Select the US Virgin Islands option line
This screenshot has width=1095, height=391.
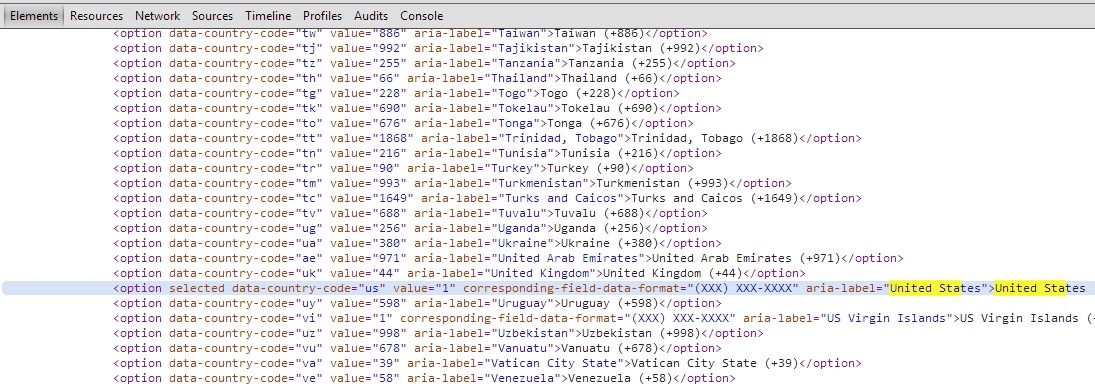click(x=604, y=318)
